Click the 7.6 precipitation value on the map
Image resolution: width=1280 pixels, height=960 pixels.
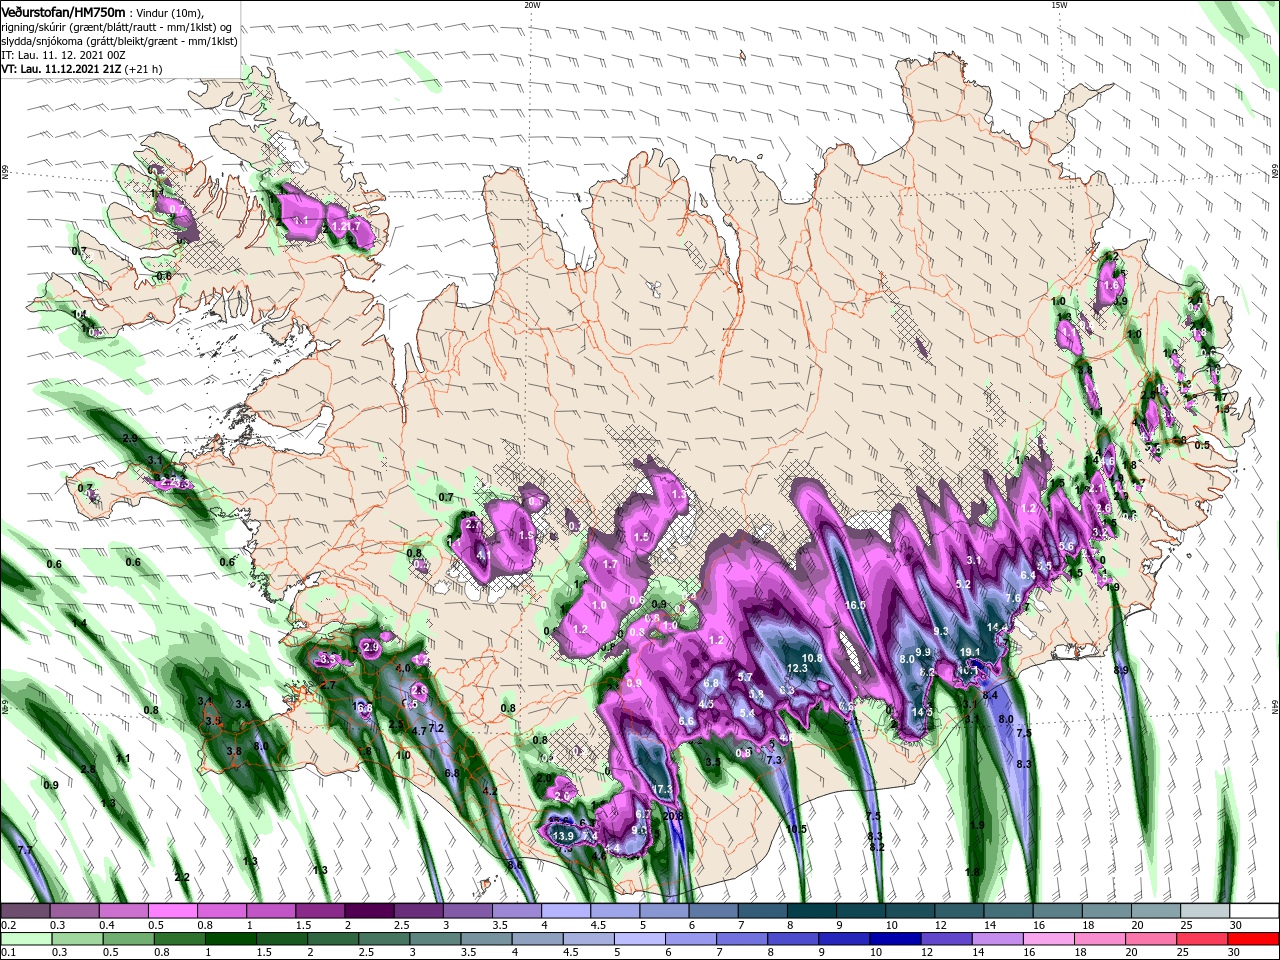[1013, 599]
